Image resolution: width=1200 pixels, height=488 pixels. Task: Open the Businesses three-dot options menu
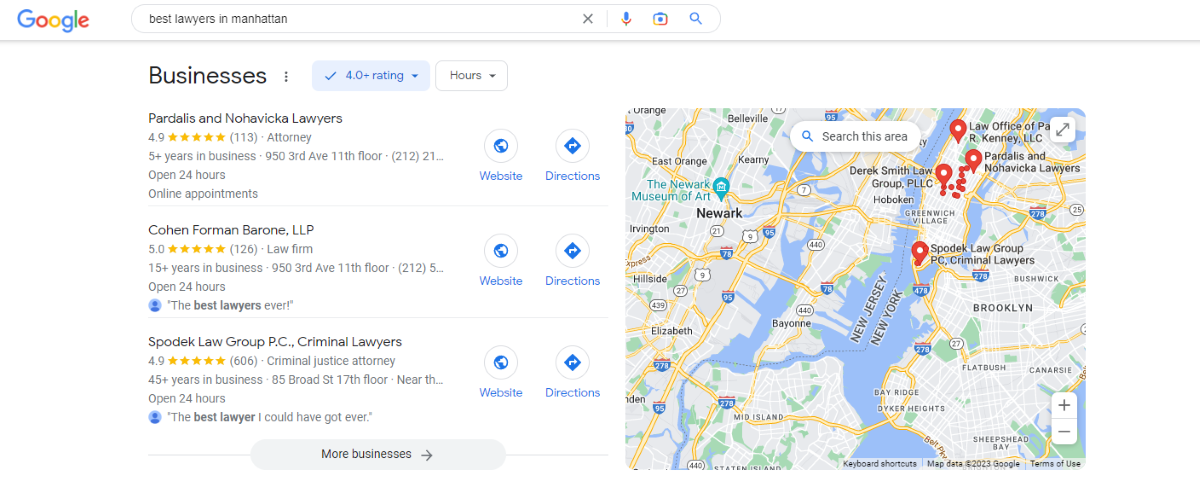point(286,76)
